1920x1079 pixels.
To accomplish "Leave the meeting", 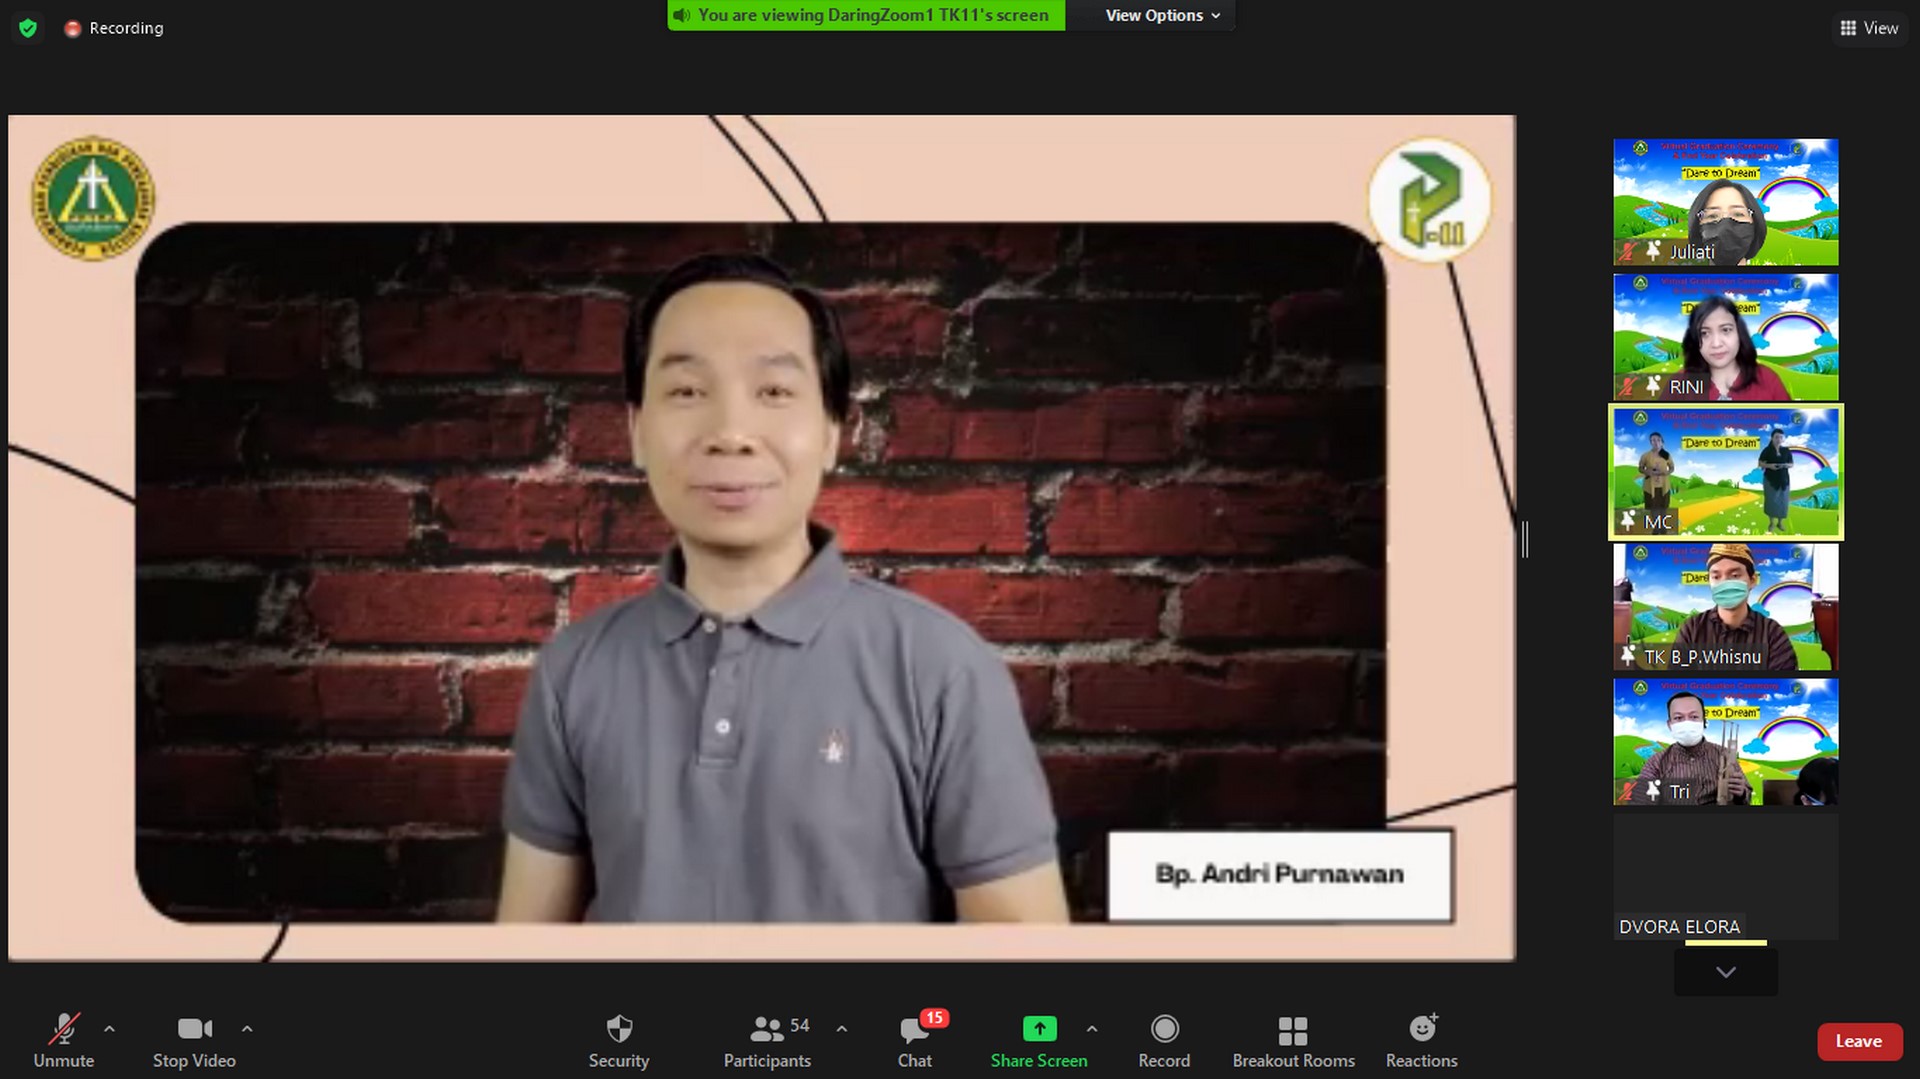I will click(1859, 1041).
